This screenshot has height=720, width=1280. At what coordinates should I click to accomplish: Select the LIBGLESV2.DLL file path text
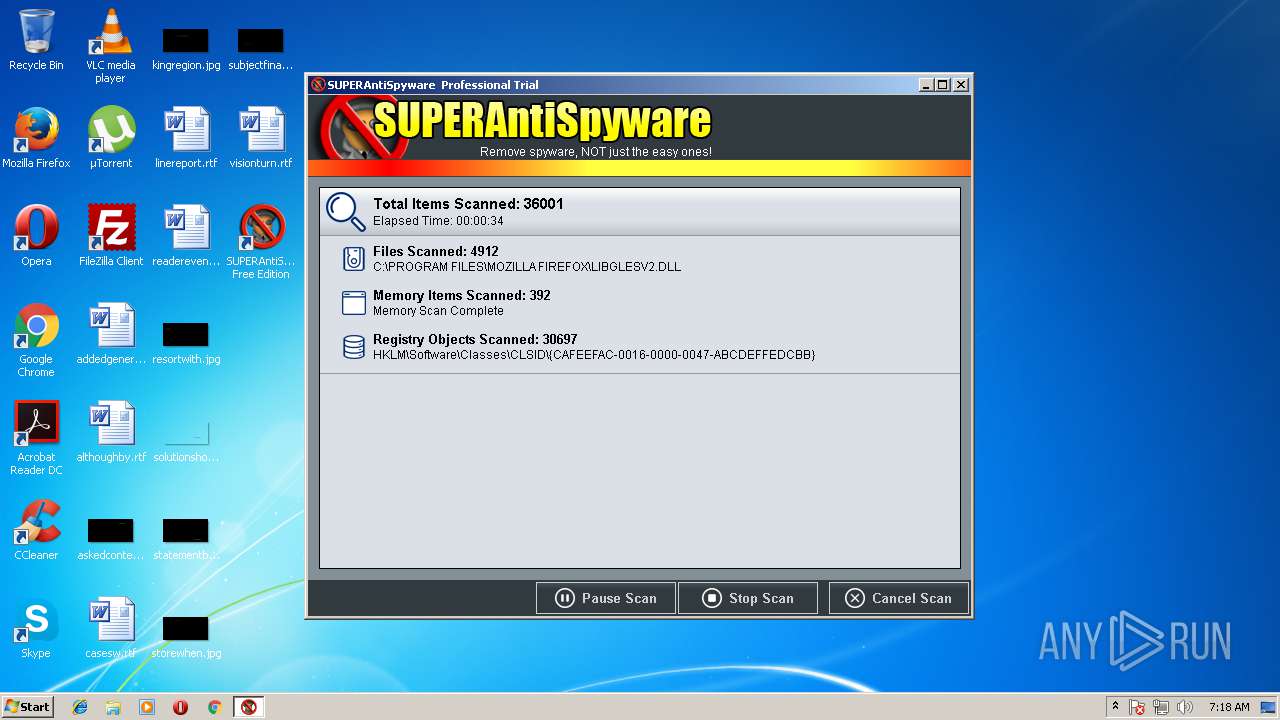[x=527, y=267]
